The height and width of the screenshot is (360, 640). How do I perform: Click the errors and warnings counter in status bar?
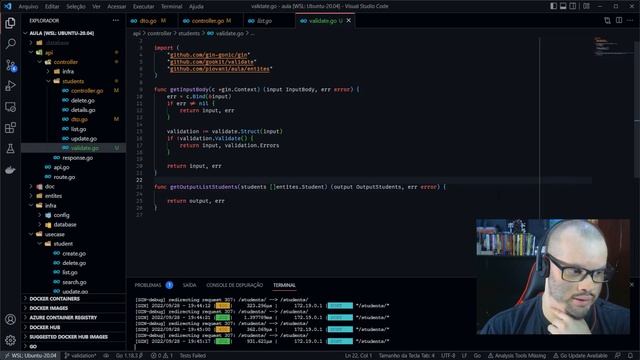[x=162, y=356]
